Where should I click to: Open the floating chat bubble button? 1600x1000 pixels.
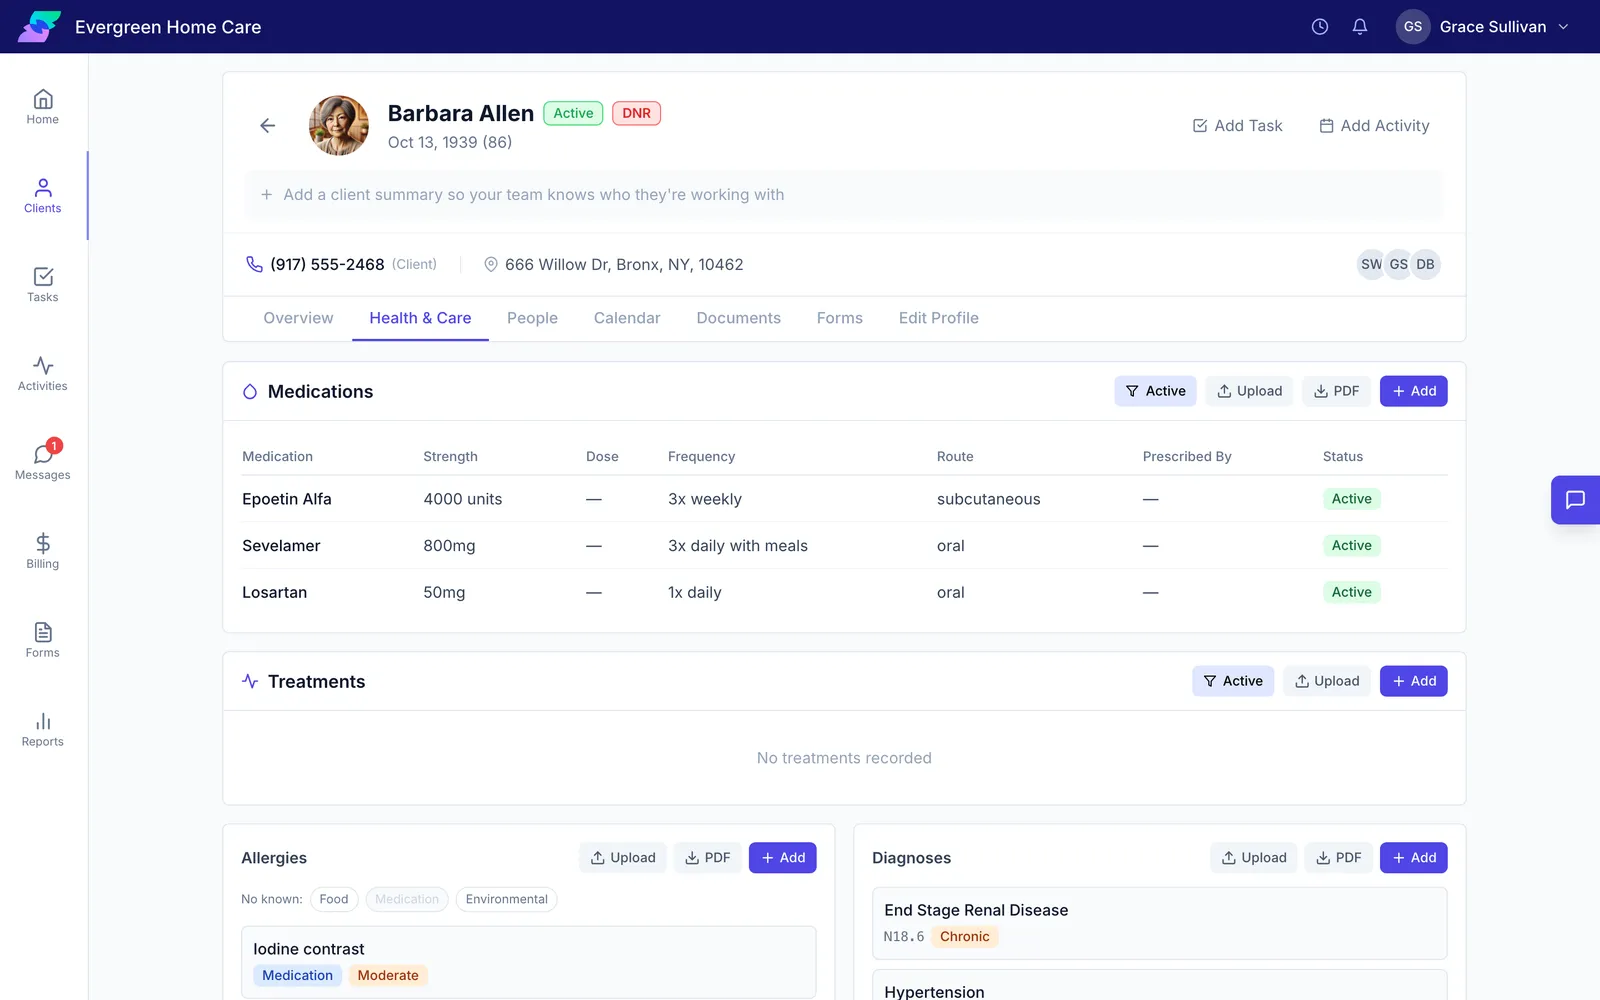1575,500
